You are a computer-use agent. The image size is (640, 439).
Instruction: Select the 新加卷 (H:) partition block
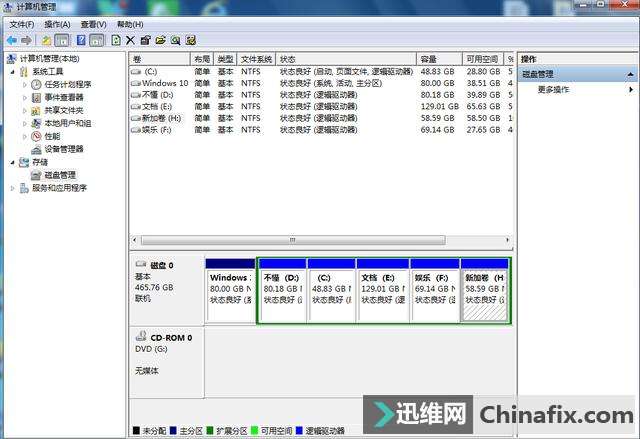[484, 290]
